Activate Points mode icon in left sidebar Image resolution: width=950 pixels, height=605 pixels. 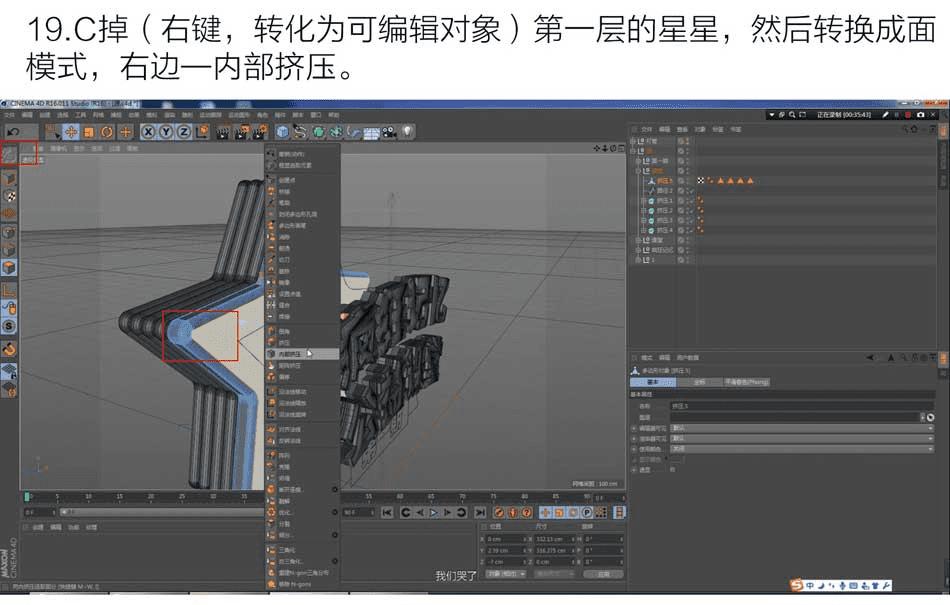tap(9, 232)
